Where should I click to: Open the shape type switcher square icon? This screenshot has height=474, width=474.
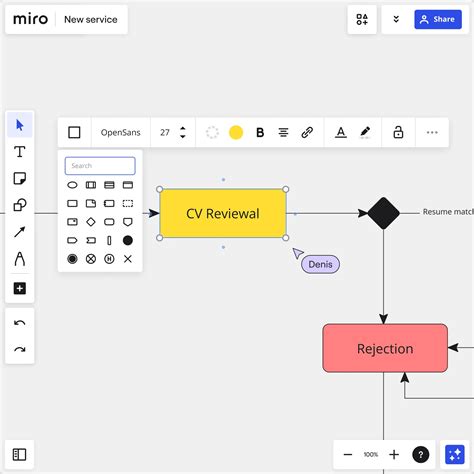(x=74, y=132)
